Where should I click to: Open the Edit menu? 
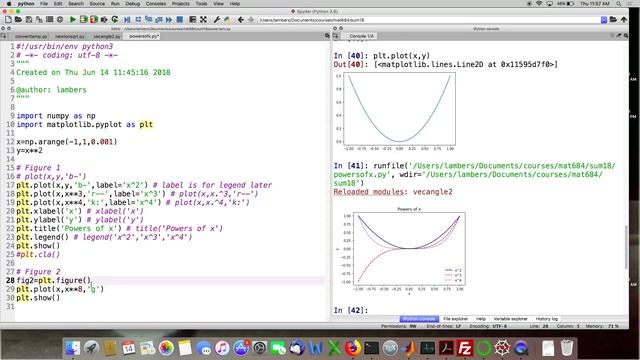58,3
